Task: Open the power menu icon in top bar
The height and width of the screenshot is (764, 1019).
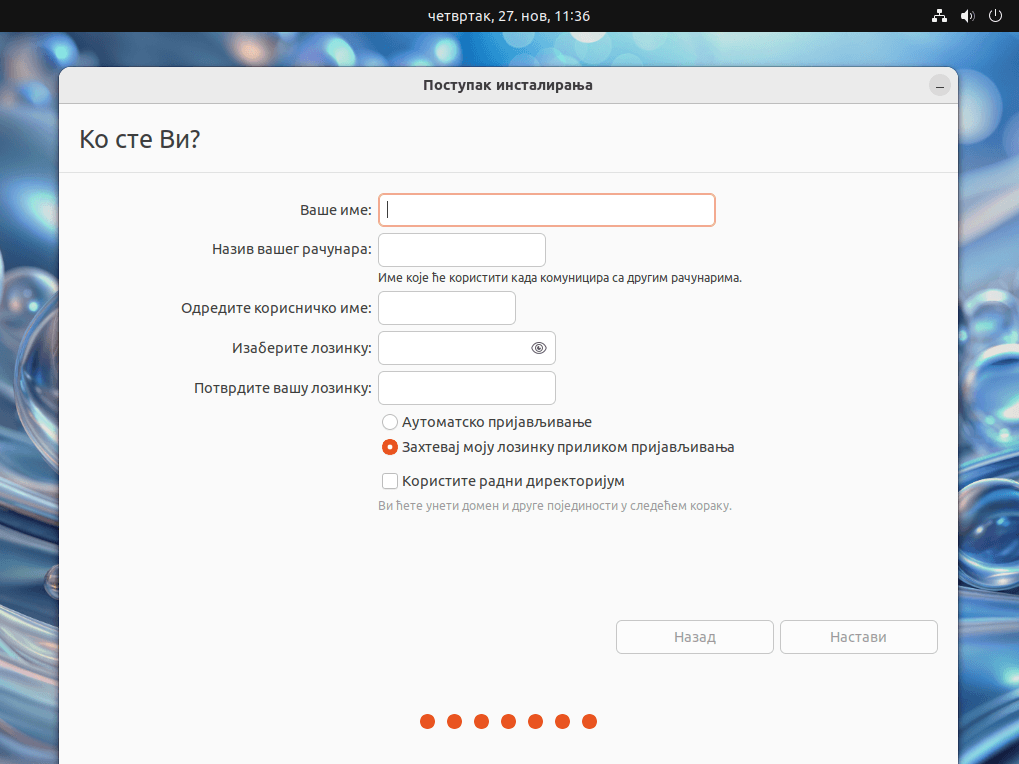Action: [x=995, y=16]
